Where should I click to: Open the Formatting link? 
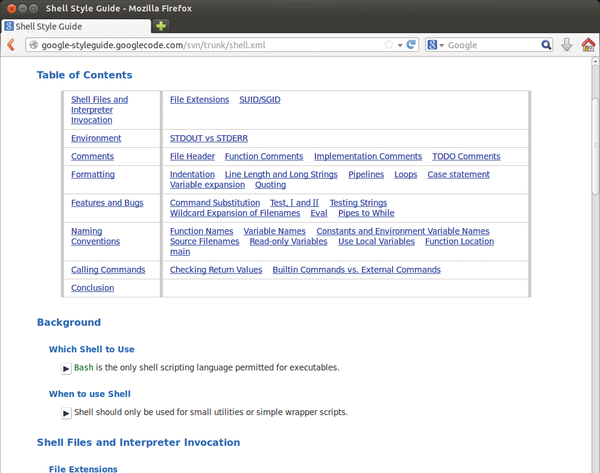(93, 174)
